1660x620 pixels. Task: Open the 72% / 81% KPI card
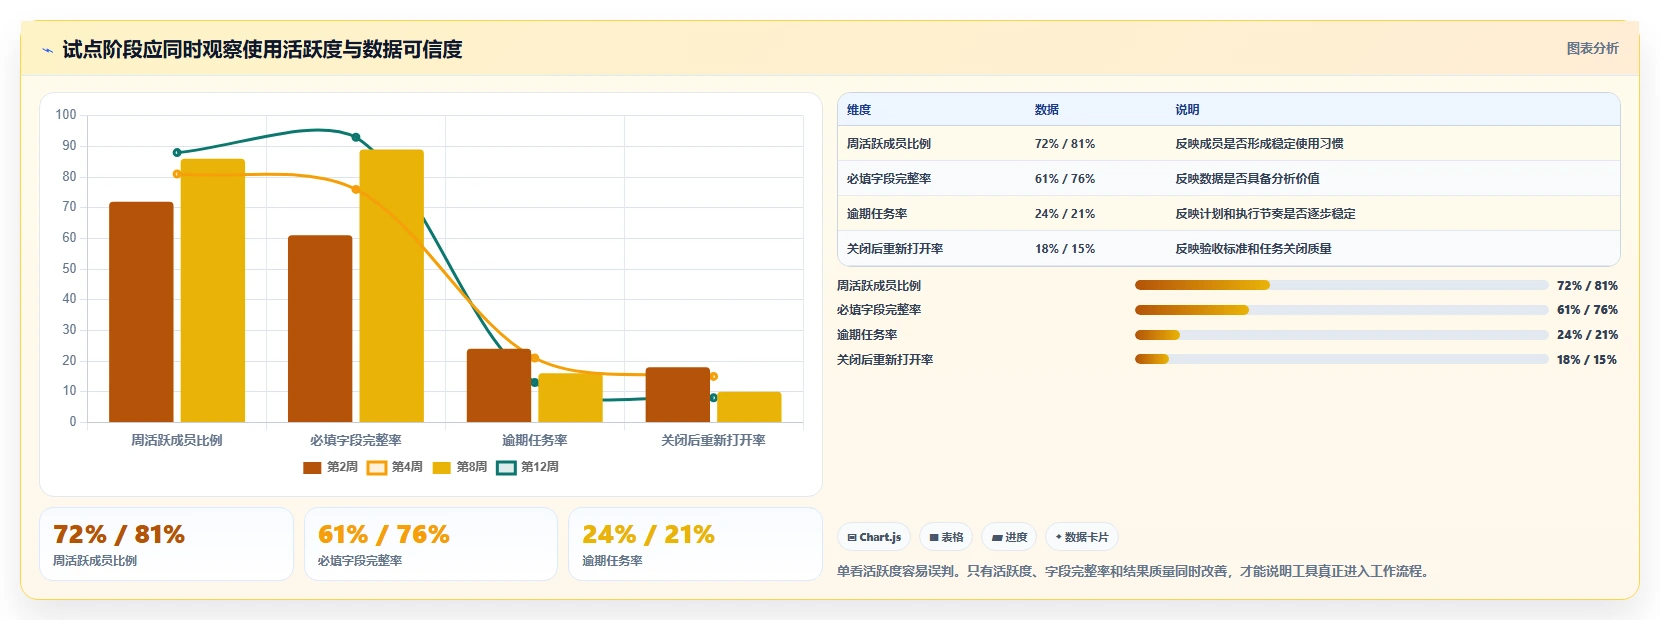[166, 544]
